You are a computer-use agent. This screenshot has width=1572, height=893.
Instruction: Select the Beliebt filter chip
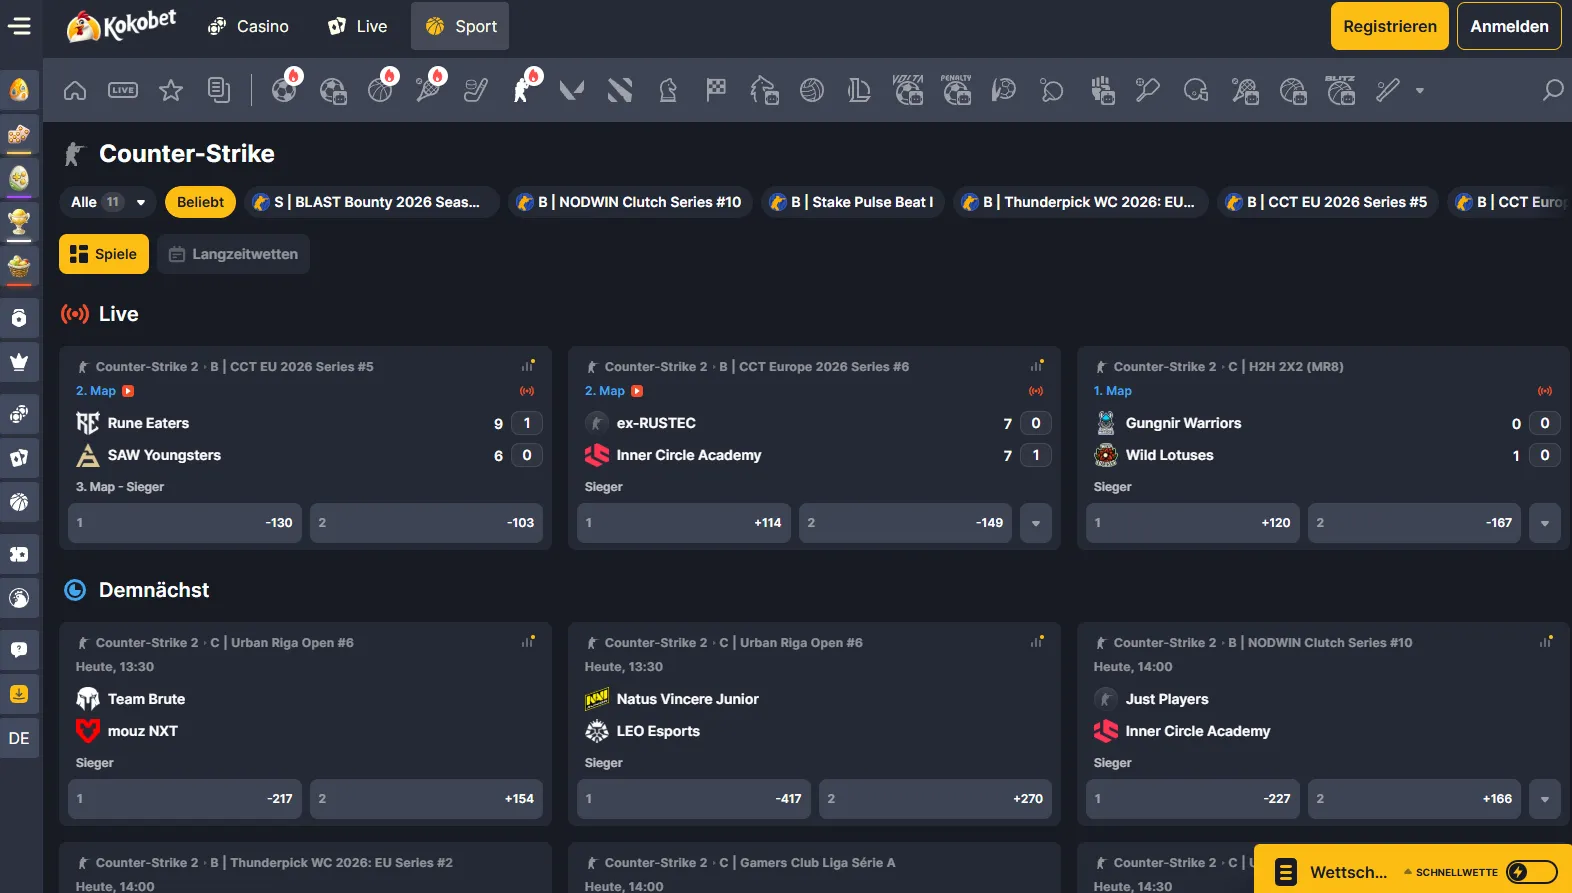pyautogui.click(x=200, y=202)
